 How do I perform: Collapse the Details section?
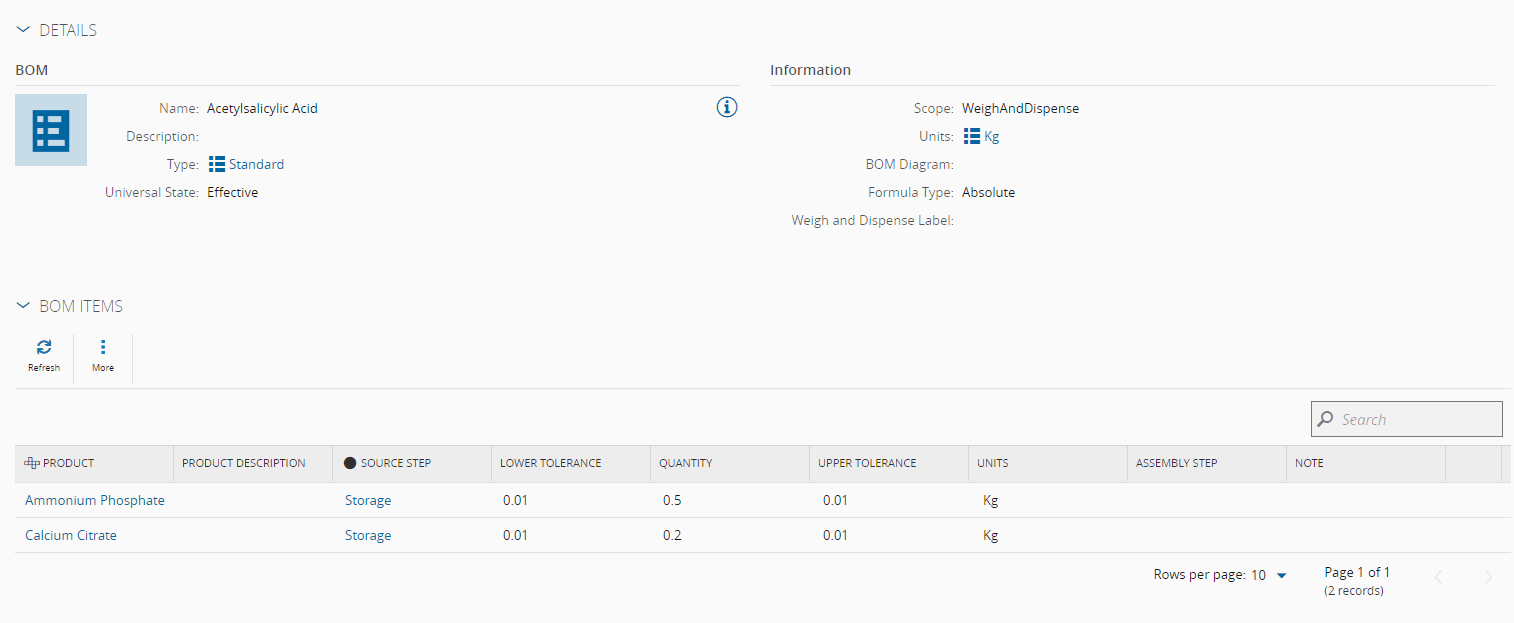pos(24,31)
